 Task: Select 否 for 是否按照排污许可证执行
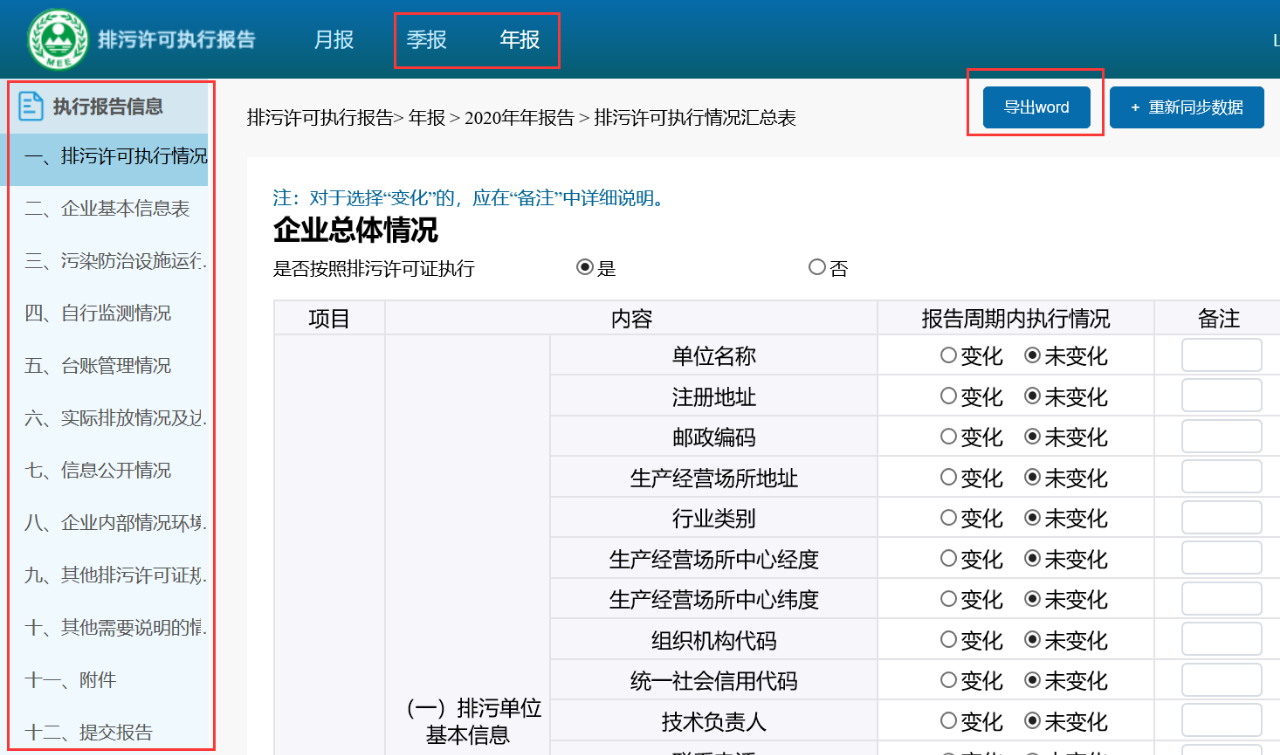pyautogui.click(x=813, y=267)
